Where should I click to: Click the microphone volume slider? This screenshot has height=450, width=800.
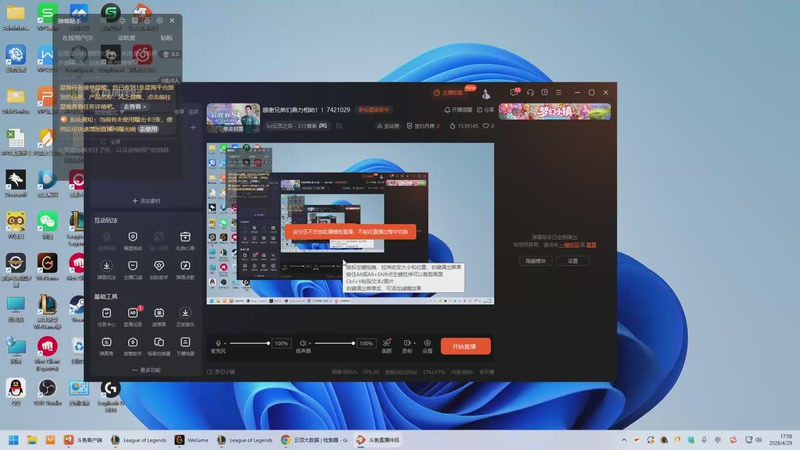coord(248,343)
